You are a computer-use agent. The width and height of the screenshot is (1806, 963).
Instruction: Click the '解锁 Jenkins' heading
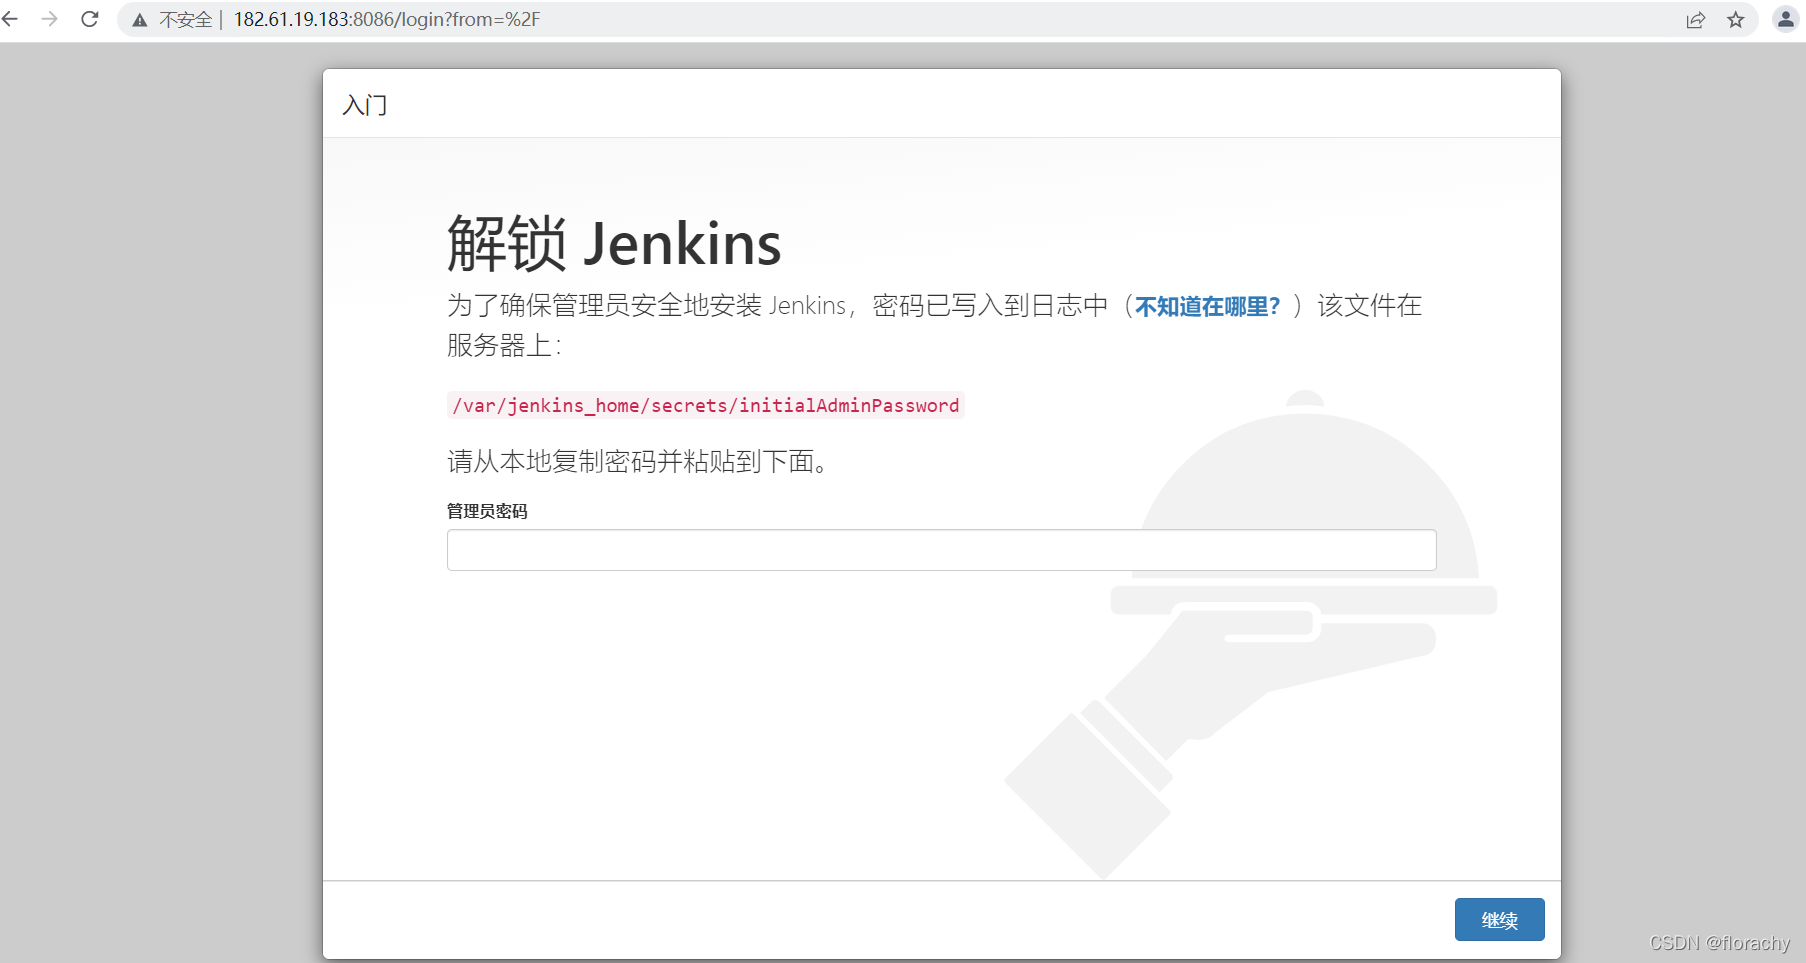point(614,243)
